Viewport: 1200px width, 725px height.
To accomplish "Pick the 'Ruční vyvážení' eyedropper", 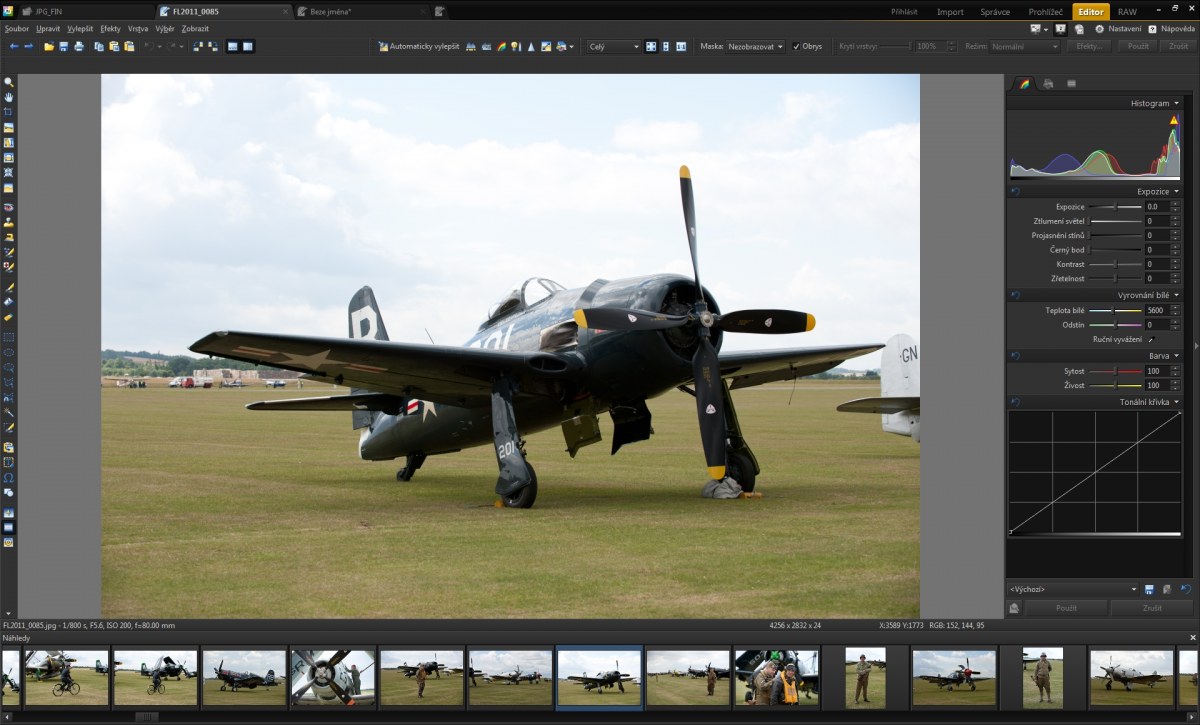I will (x=1150, y=340).
